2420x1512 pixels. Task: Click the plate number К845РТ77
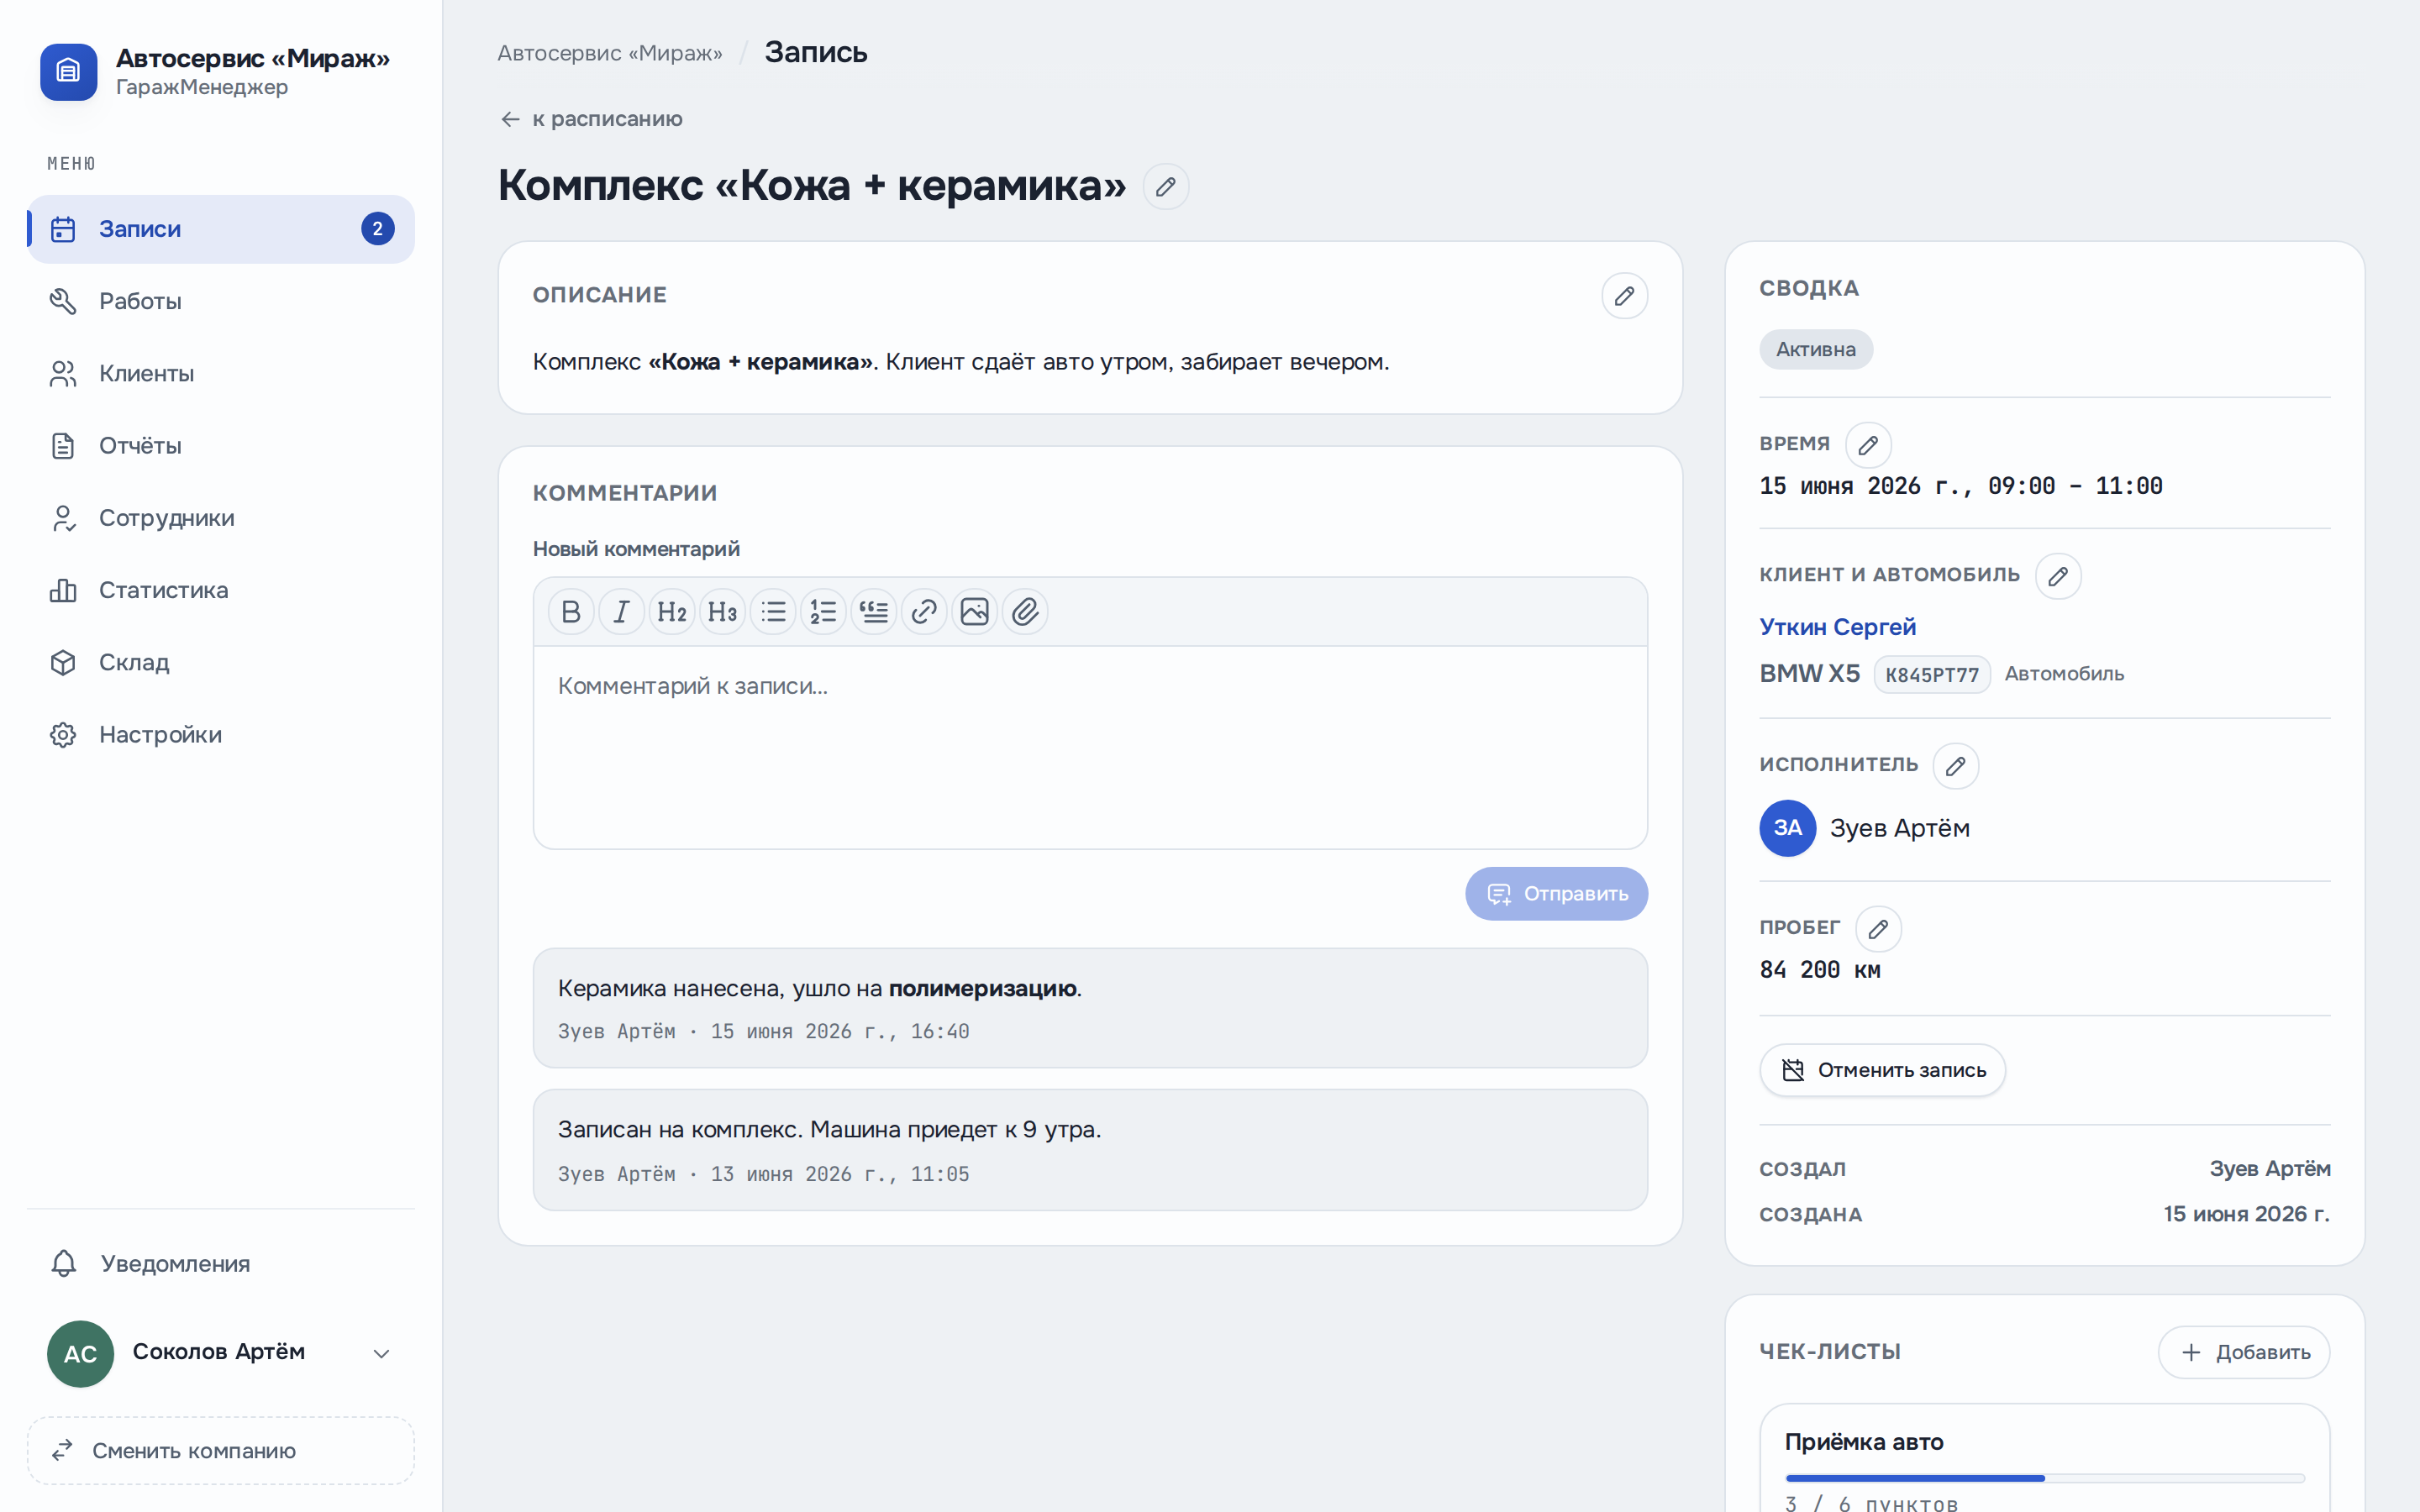[x=1931, y=675]
